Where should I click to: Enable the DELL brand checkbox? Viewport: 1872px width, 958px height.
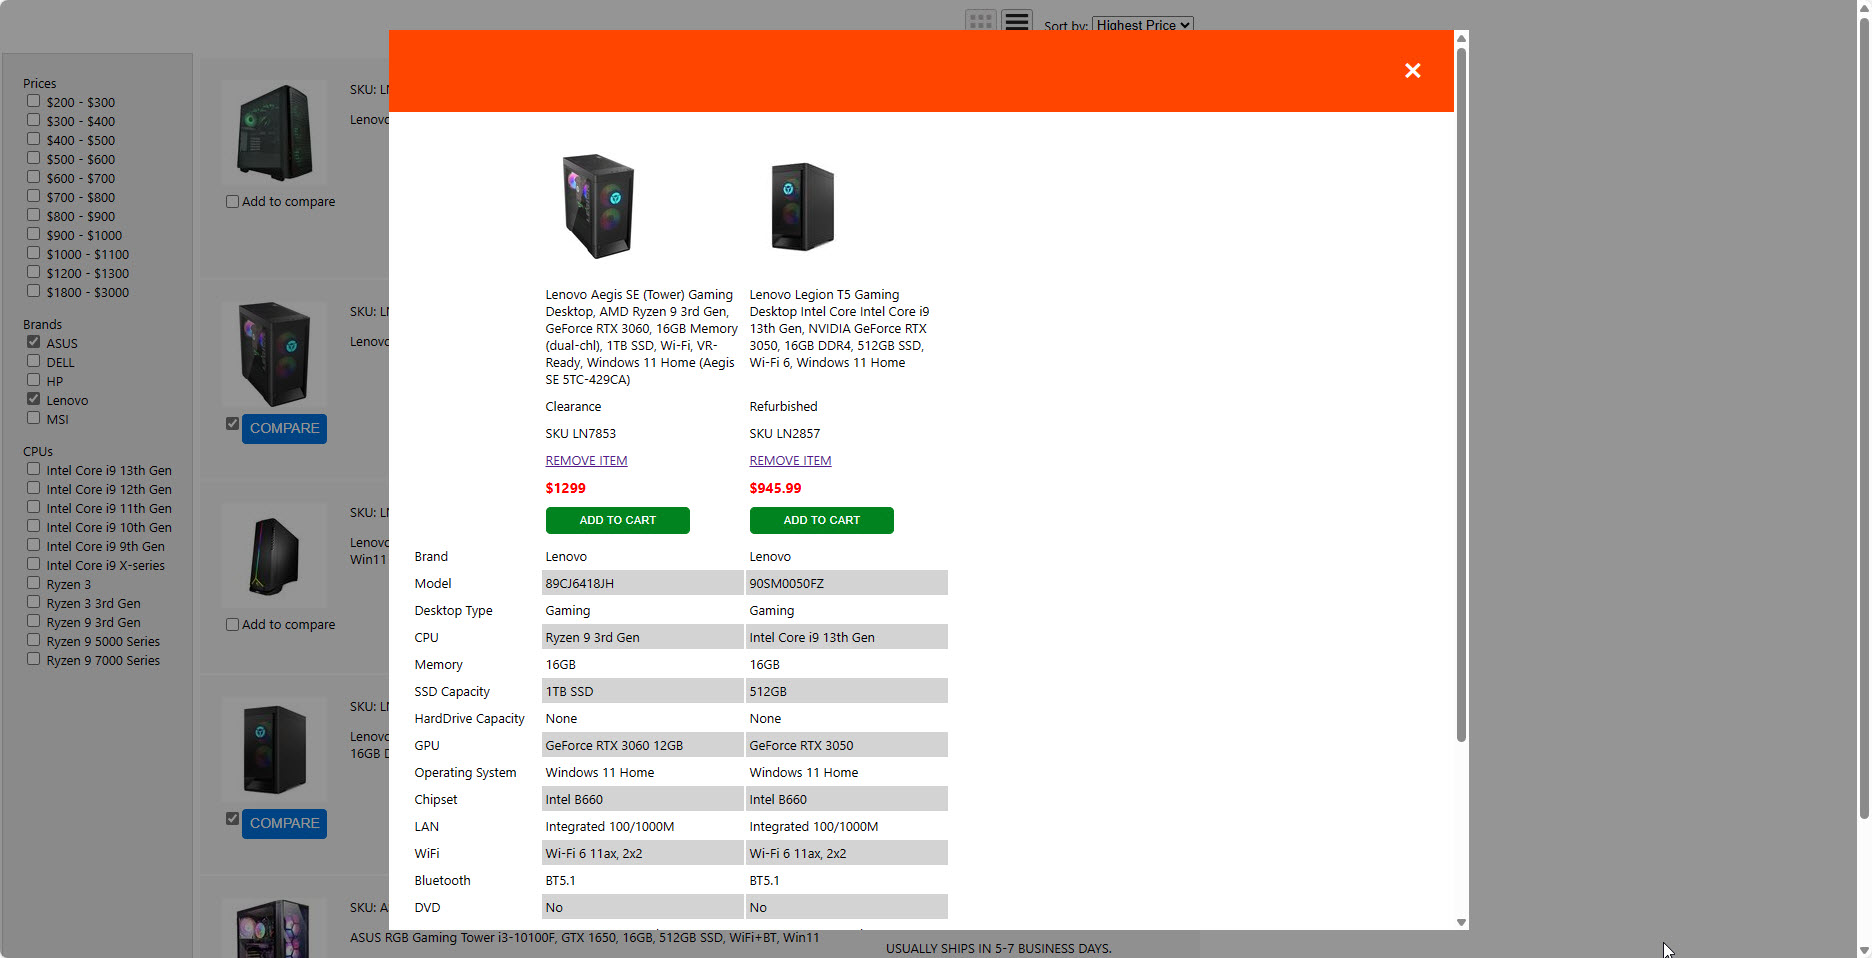(34, 361)
